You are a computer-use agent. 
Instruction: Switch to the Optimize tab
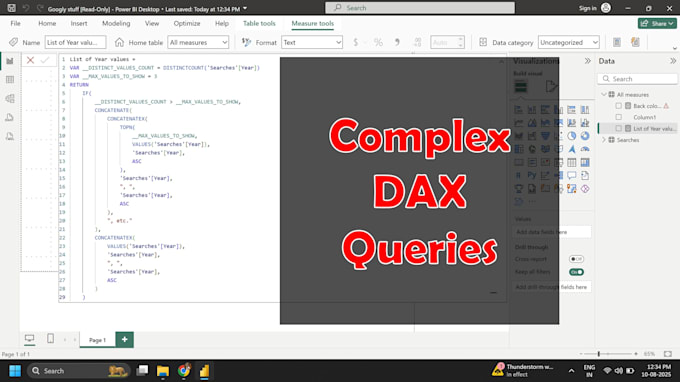[187, 23]
